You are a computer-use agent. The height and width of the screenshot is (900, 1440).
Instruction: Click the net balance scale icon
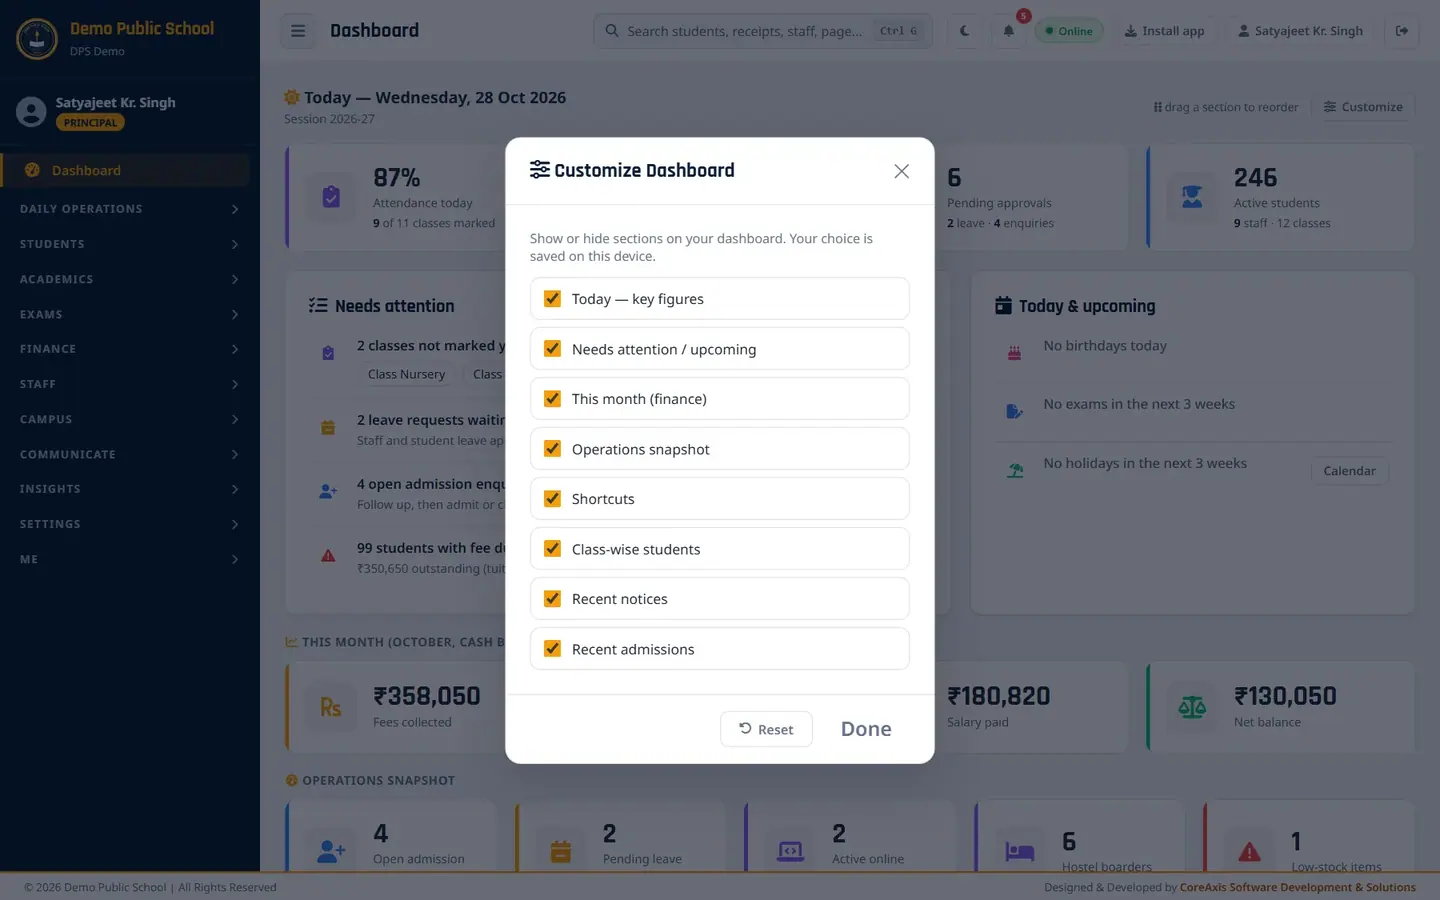point(1192,707)
